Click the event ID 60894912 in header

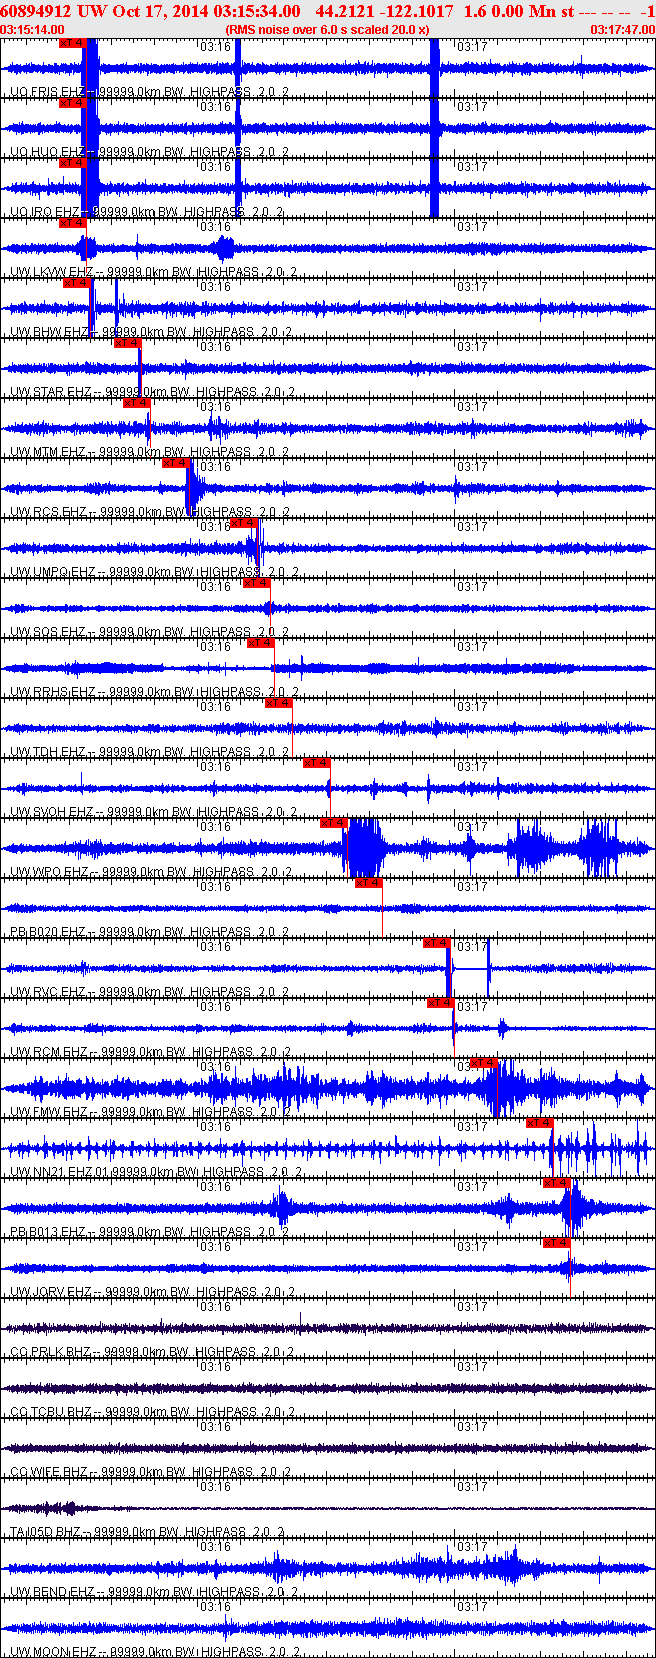36,11
